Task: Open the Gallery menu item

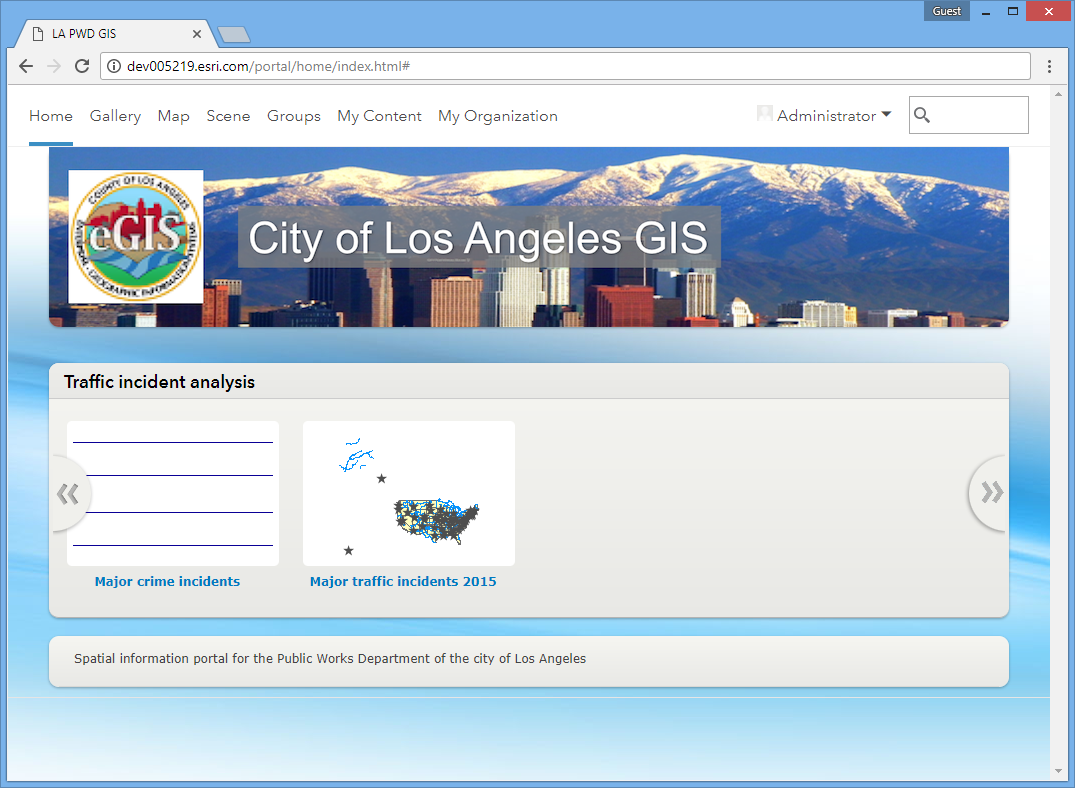Action: (x=115, y=116)
